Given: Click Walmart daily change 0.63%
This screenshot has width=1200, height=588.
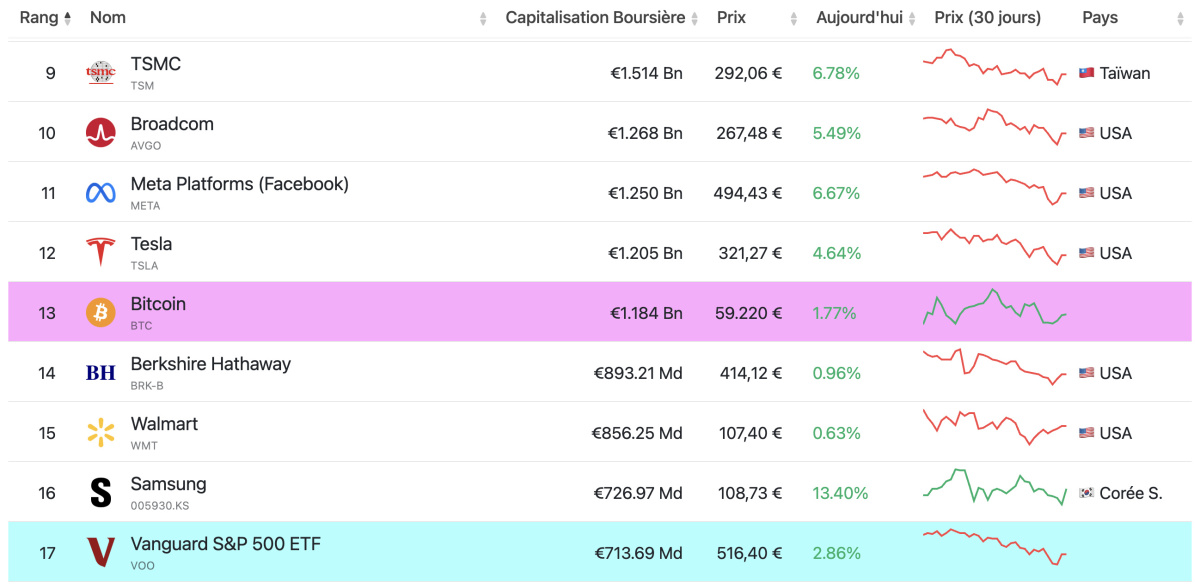Looking at the screenshot, I should click(x=836, y=433).
